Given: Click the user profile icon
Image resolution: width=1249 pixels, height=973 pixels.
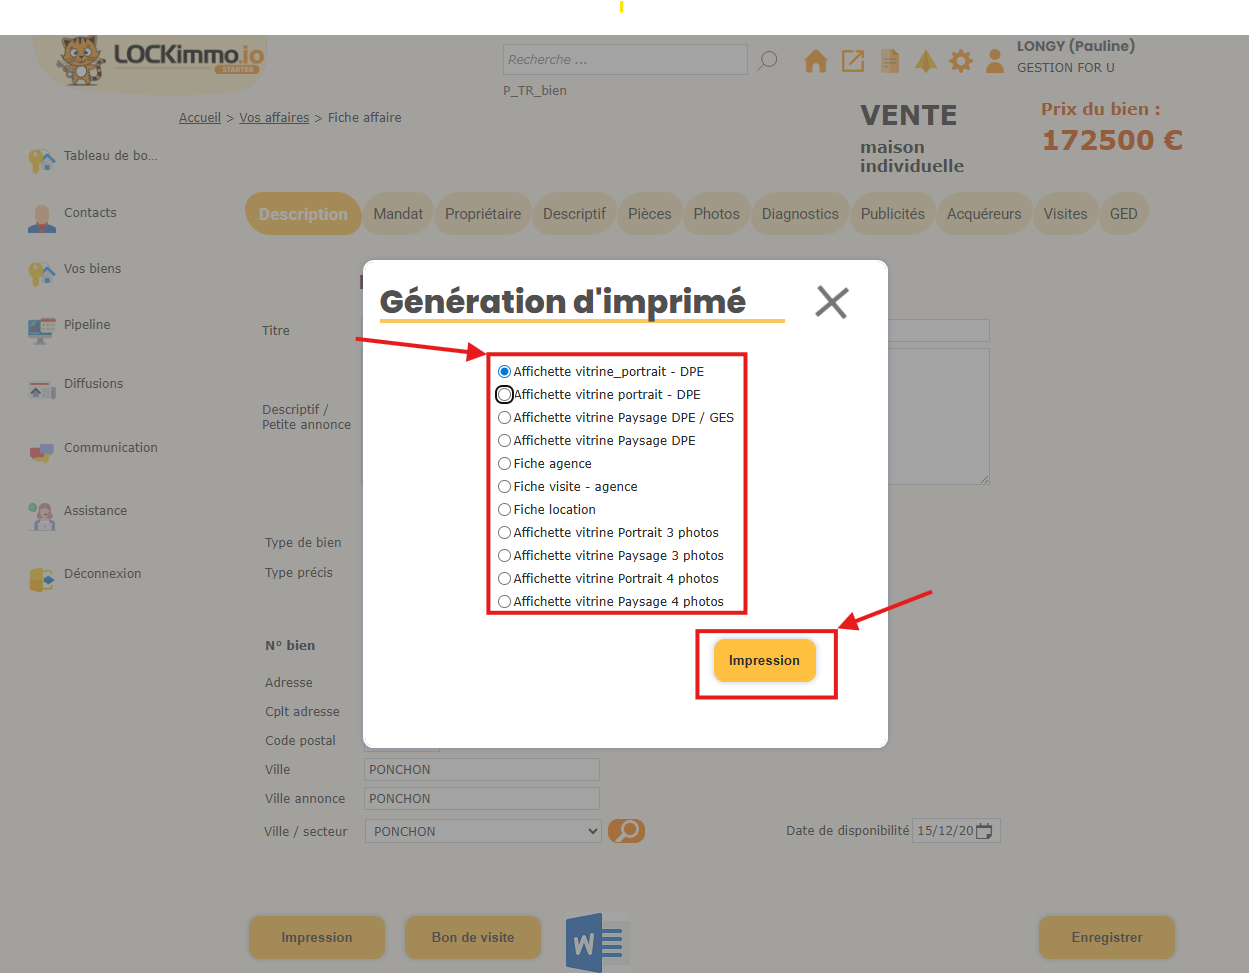Looking at the screenshot, I should 995,62.
